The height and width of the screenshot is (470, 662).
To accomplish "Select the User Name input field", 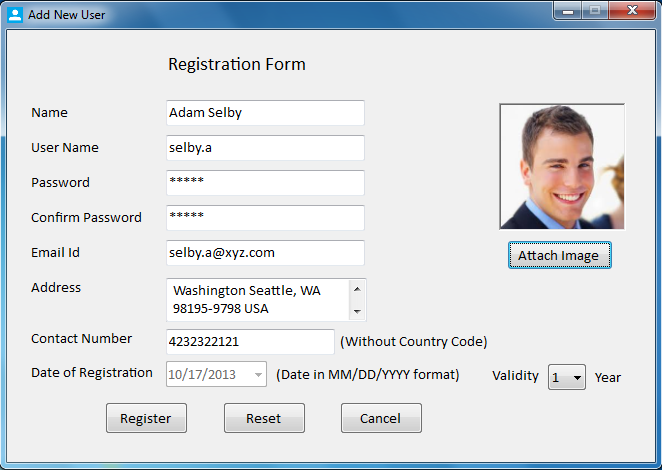I will click(x=265, y=148).
